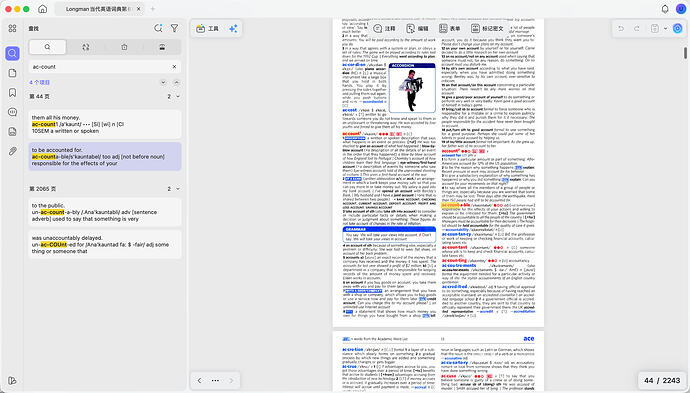This screenshot has width=690, height=393.
Task: Switch to 注释 annotation mode
Action: pyautogui.click(x=384, y=28)
